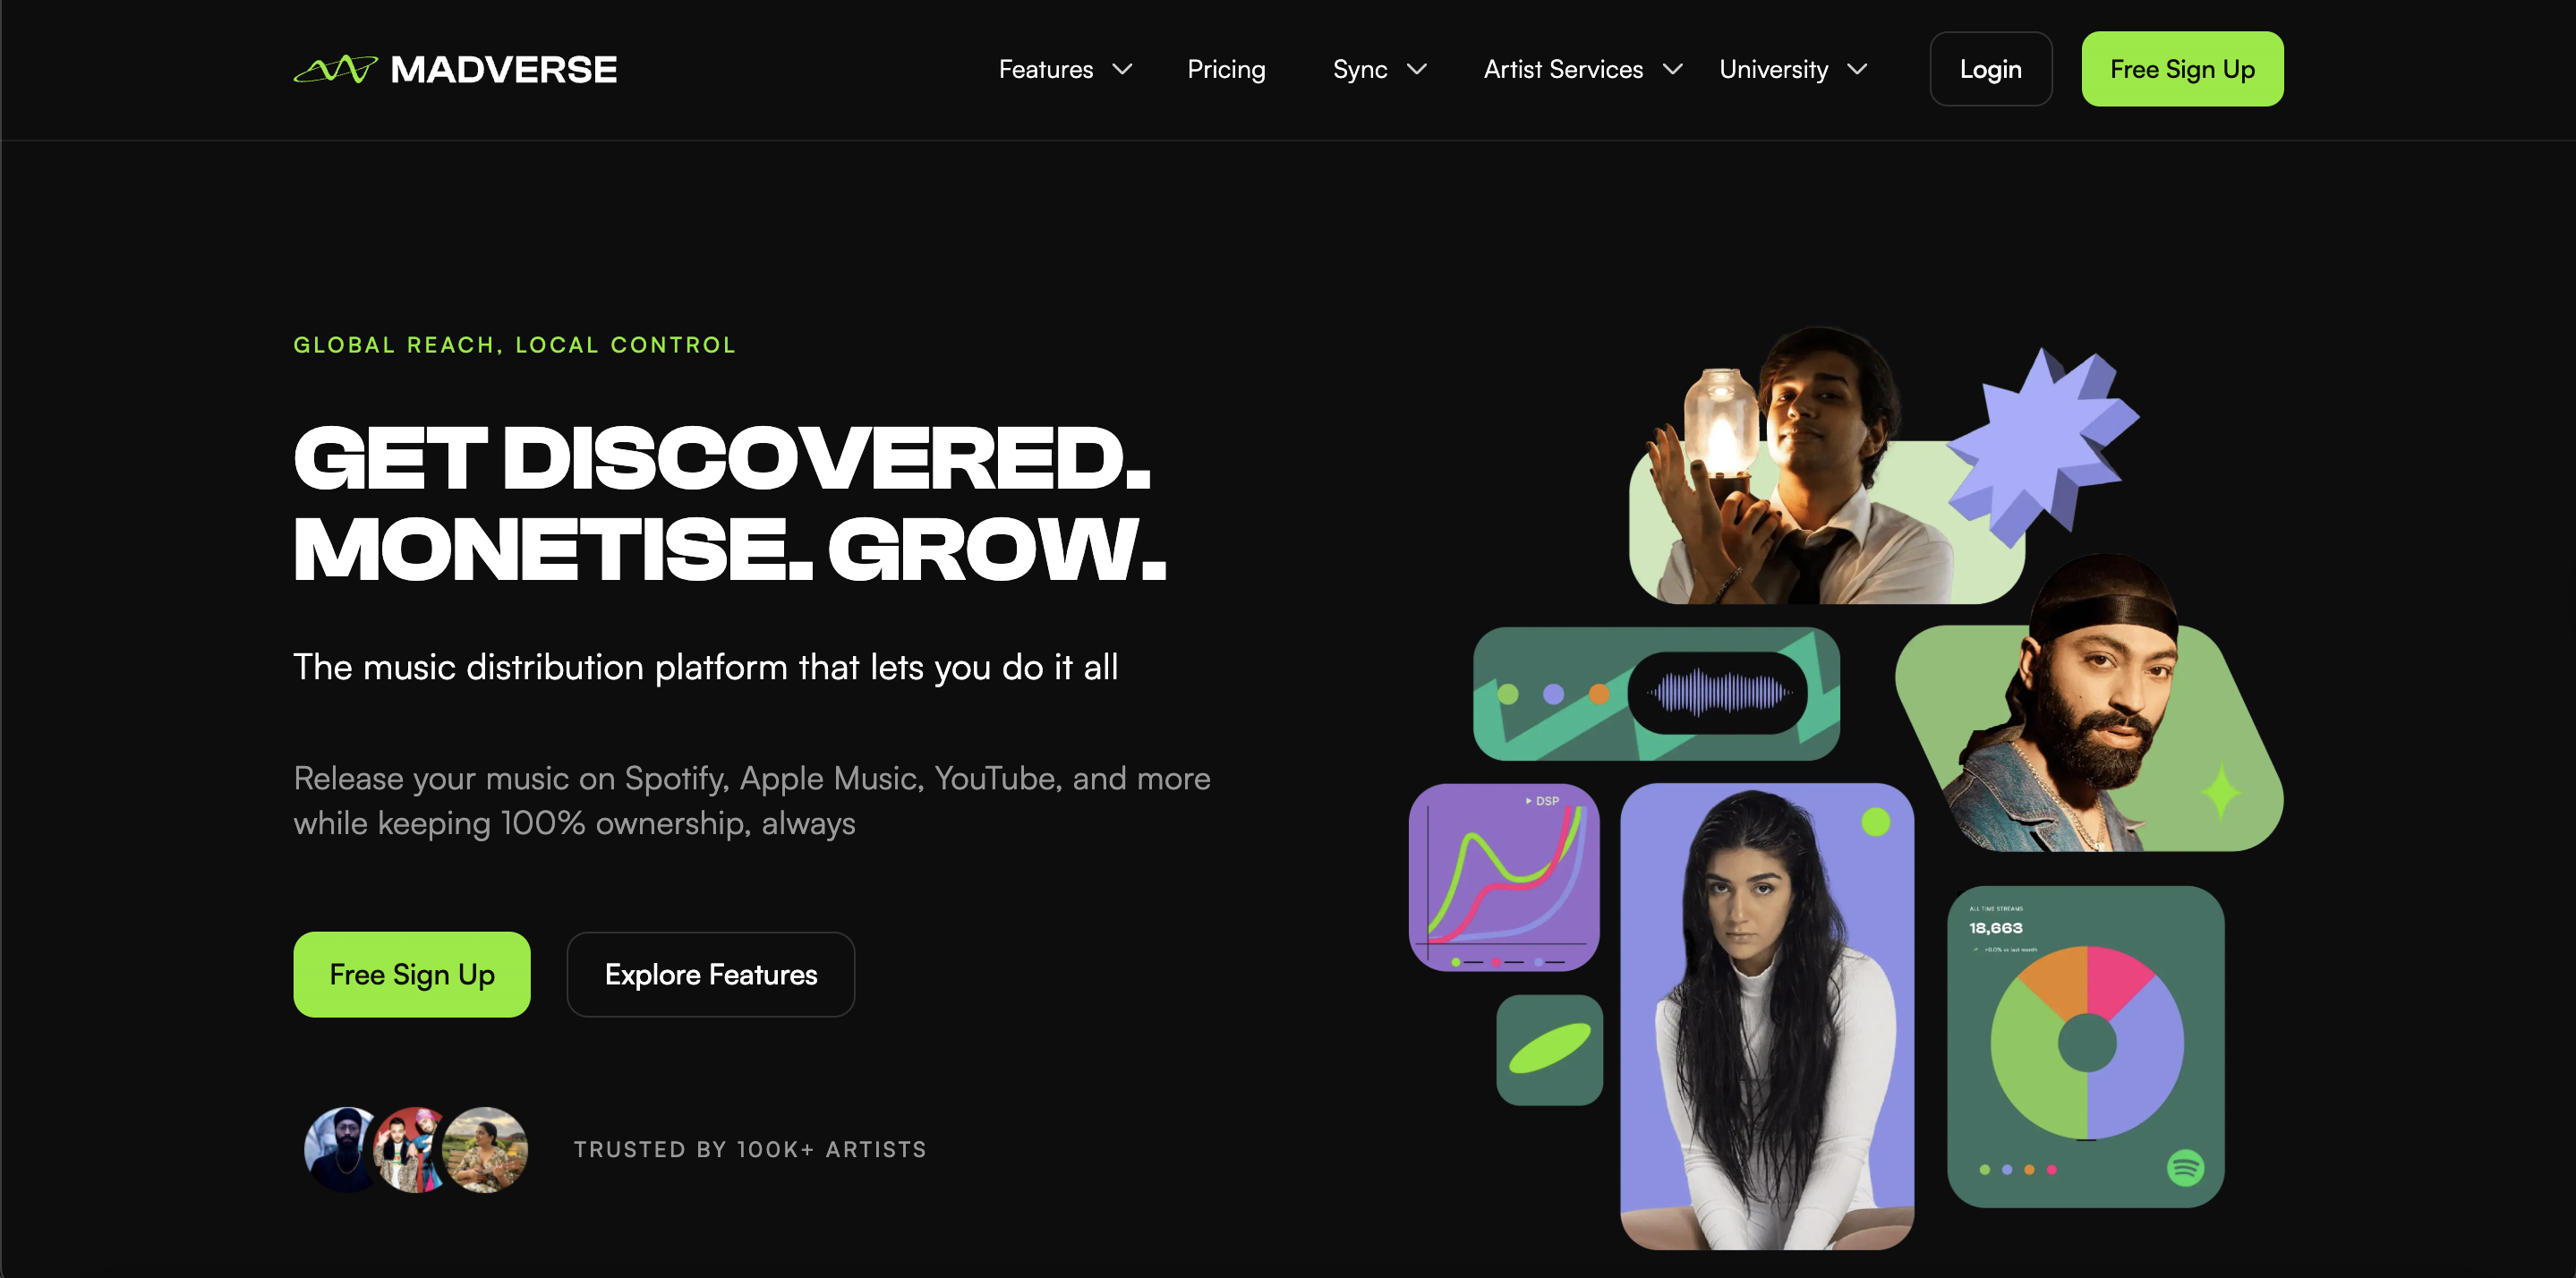The image size is (2576, 1278).
Task: Expand the Sync dropdown chevron
Action: pos(1417,69)
